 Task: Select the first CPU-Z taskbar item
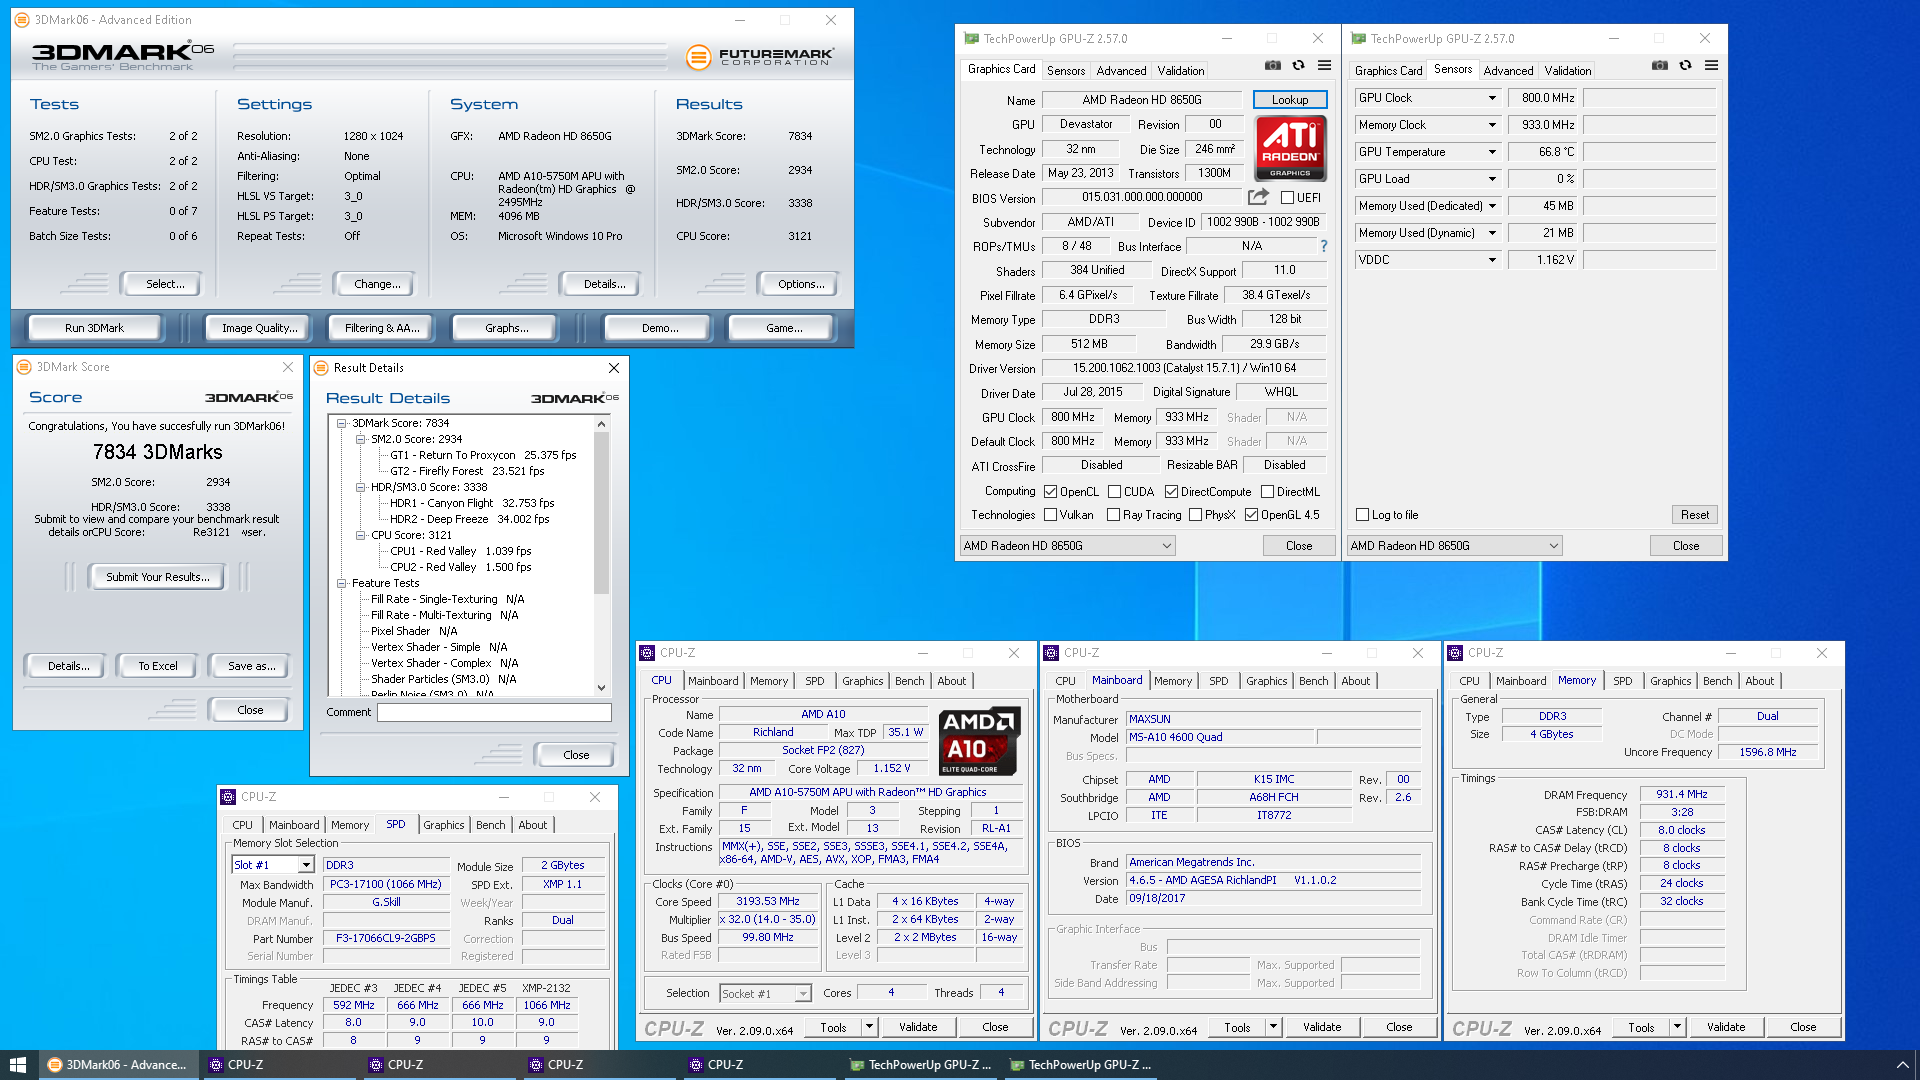tap(278, 1065)
